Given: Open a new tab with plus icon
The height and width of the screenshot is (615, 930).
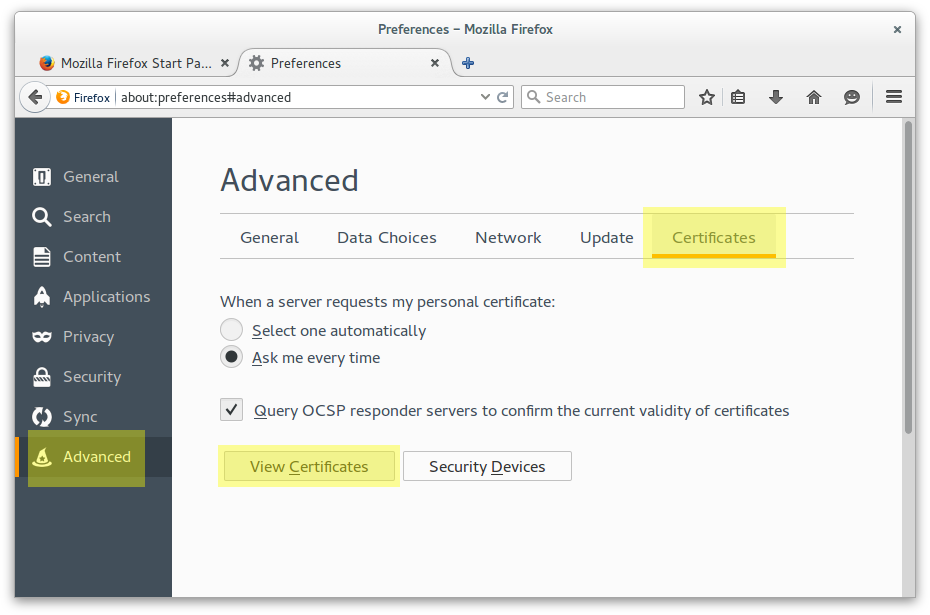Looking at the screenshot, I should tap(468, 63).
